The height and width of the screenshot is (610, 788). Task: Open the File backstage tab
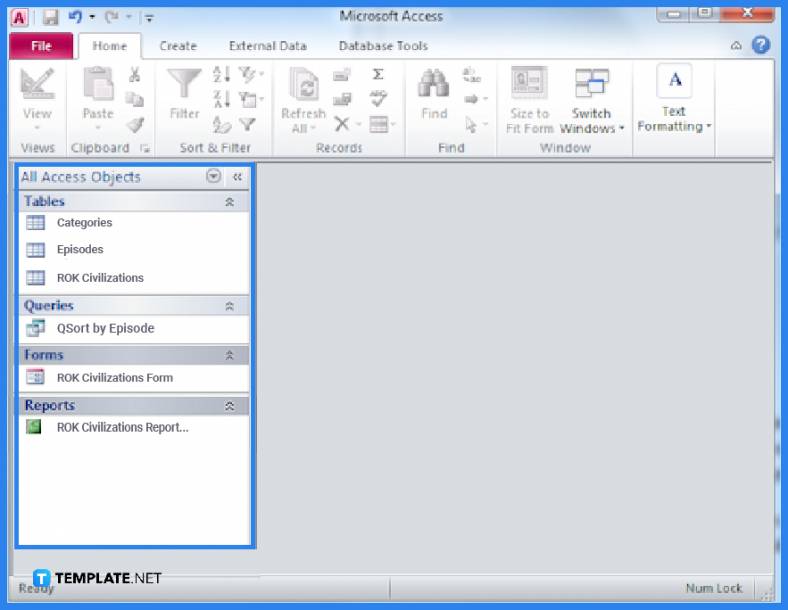(41, 46)
